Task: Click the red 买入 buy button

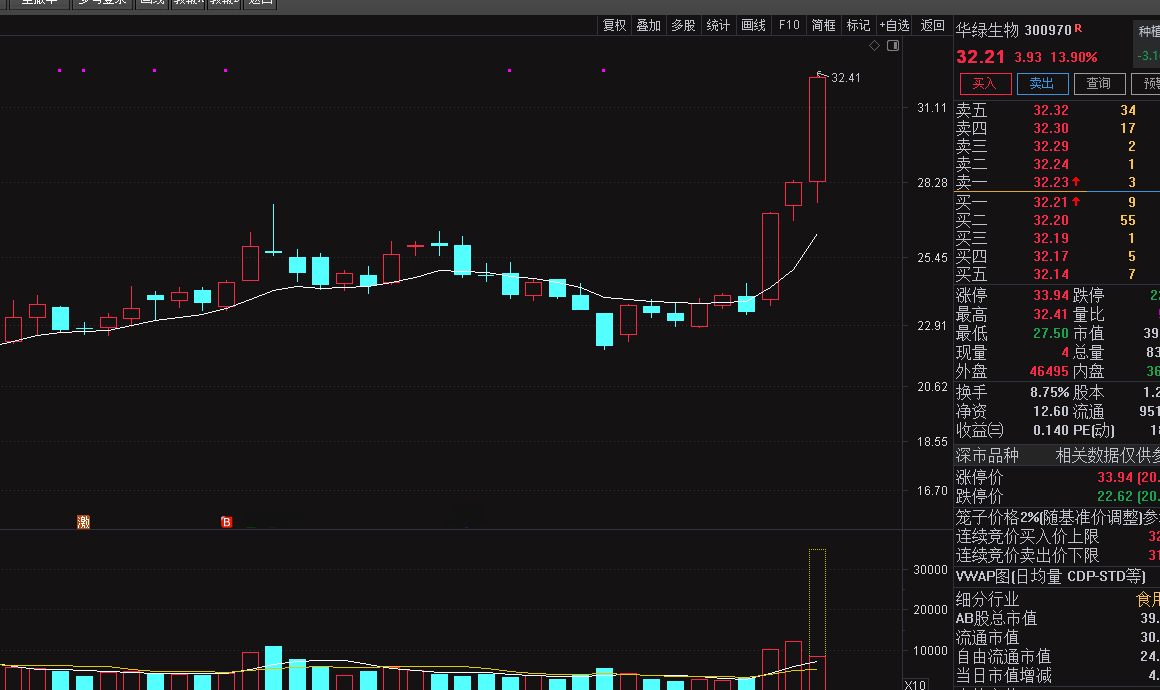Action: tap(985, 84)
